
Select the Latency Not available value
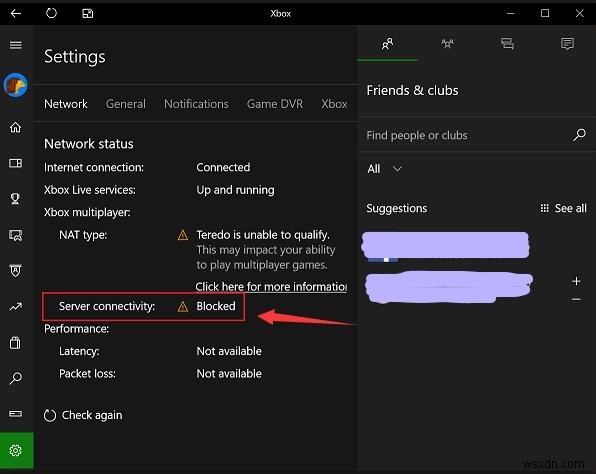coord(229,351)
